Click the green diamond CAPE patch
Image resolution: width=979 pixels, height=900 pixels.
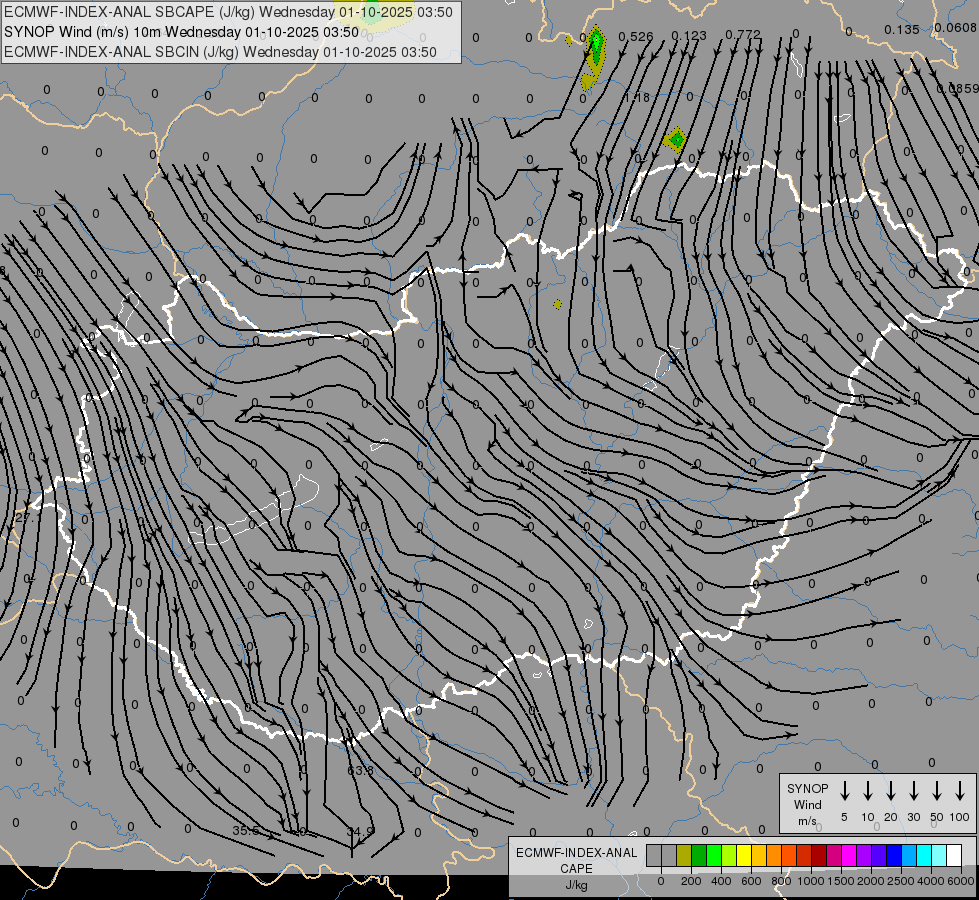coord(676,140)
